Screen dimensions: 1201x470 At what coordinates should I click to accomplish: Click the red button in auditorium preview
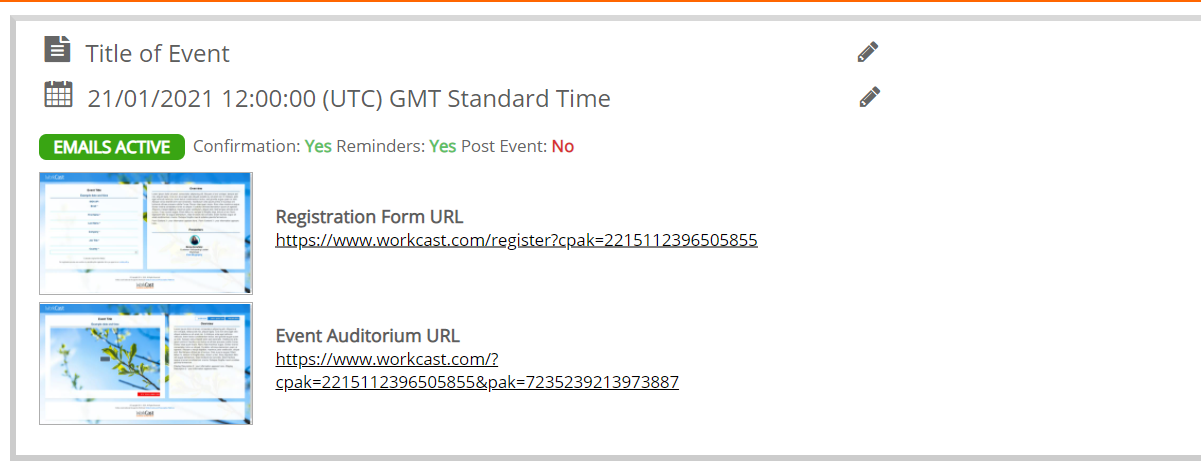148,395
